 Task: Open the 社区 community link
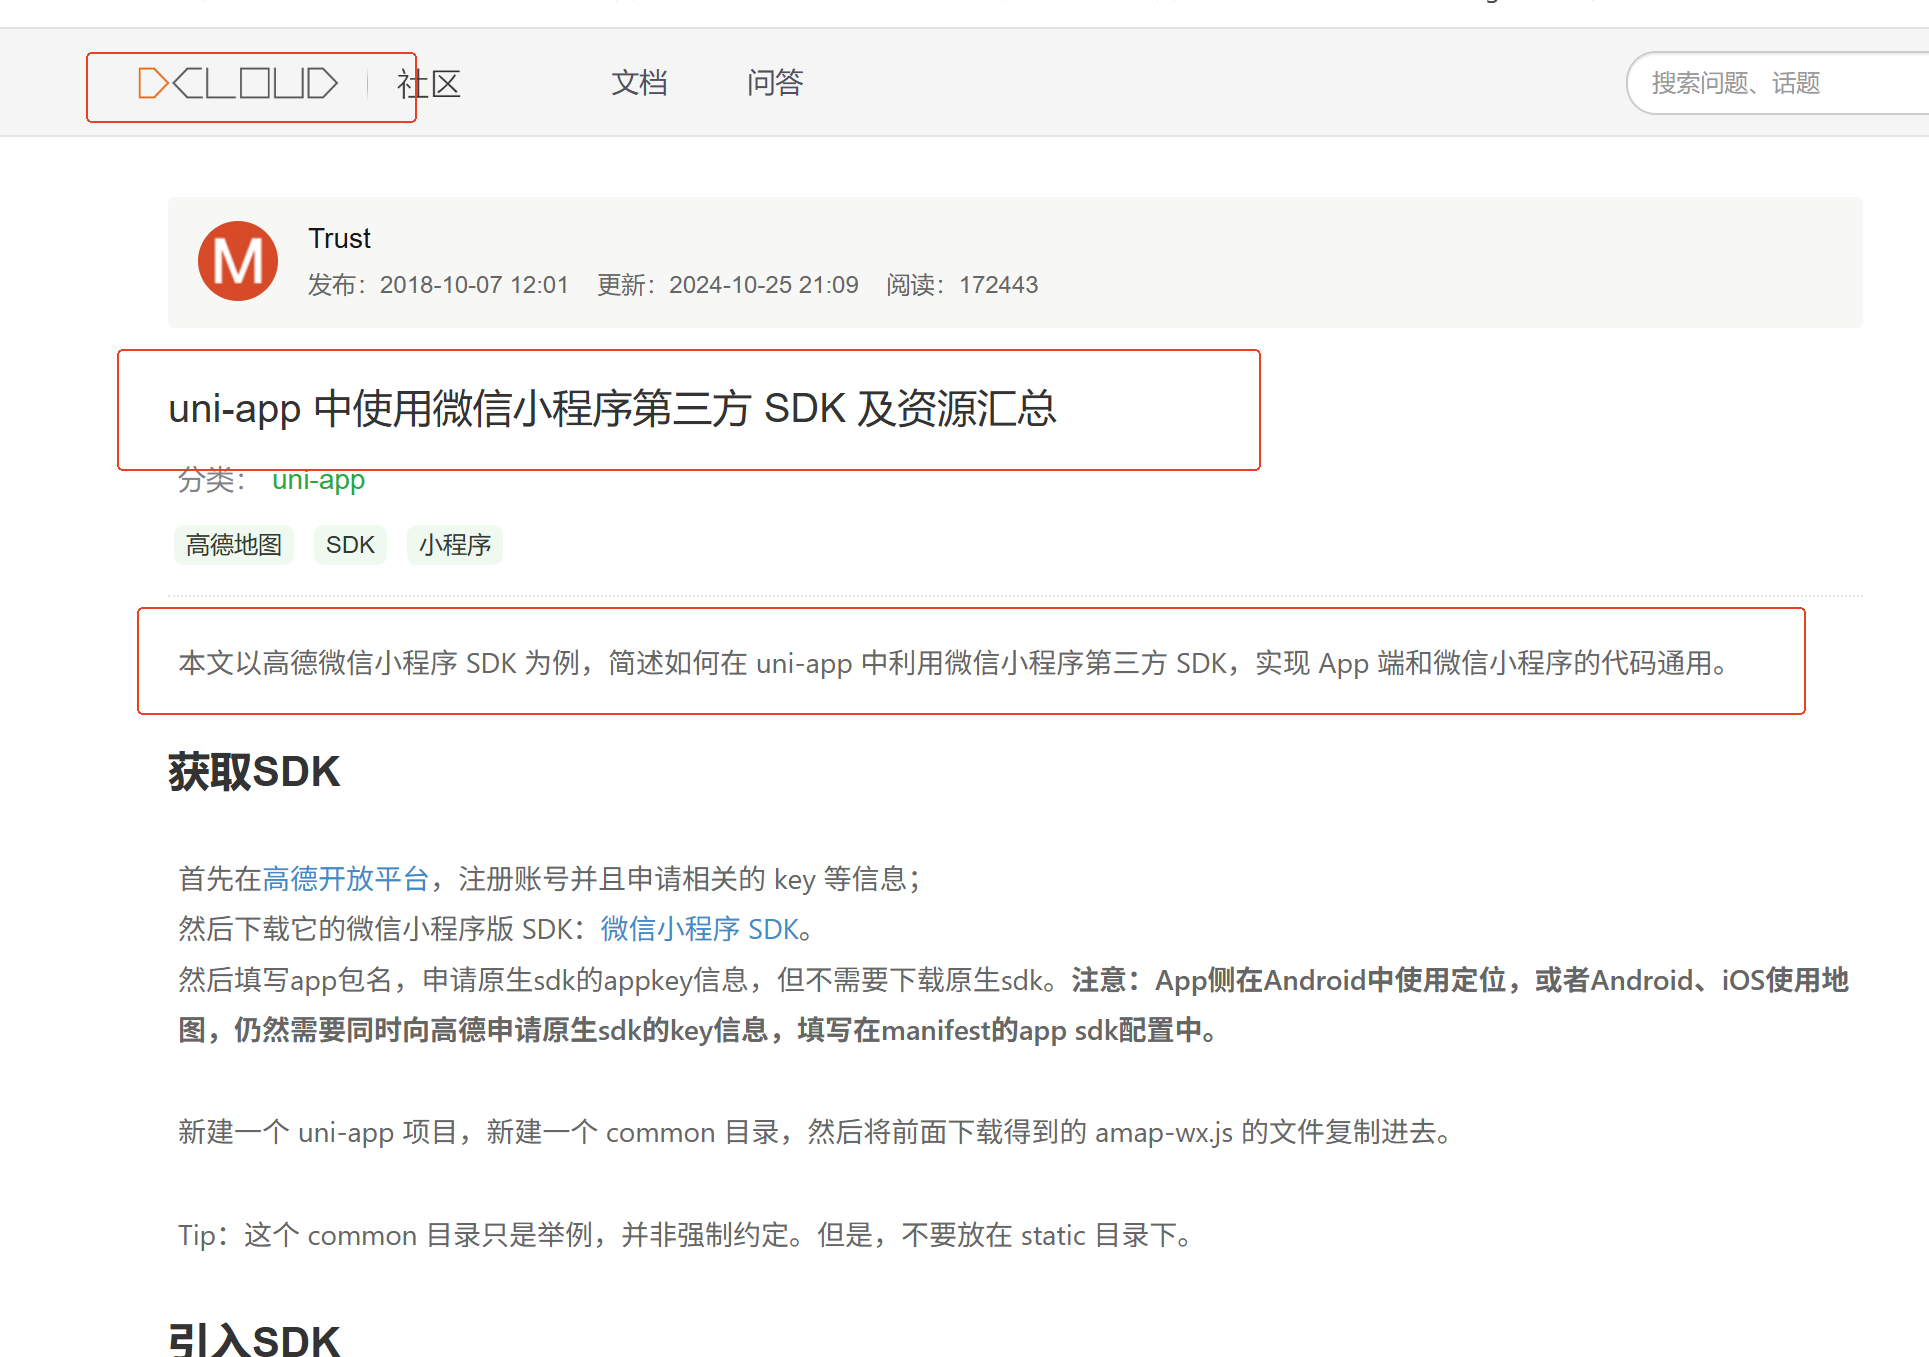[x=429, y=84]
